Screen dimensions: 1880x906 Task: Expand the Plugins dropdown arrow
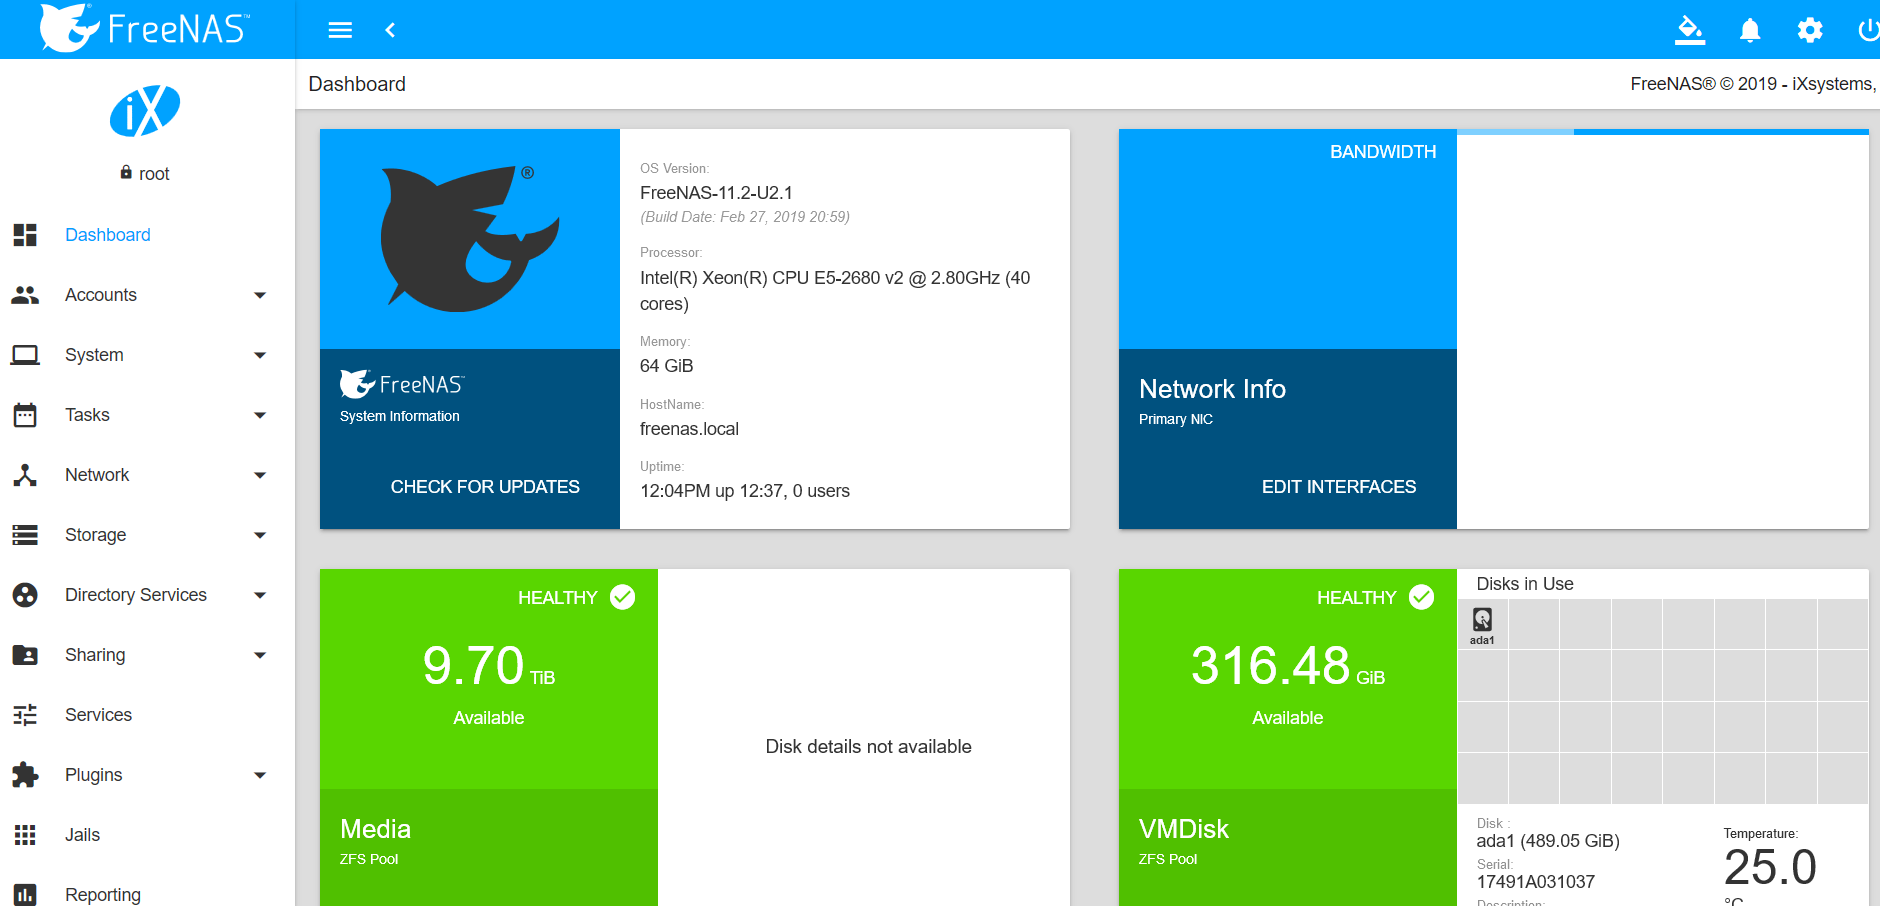260,775
